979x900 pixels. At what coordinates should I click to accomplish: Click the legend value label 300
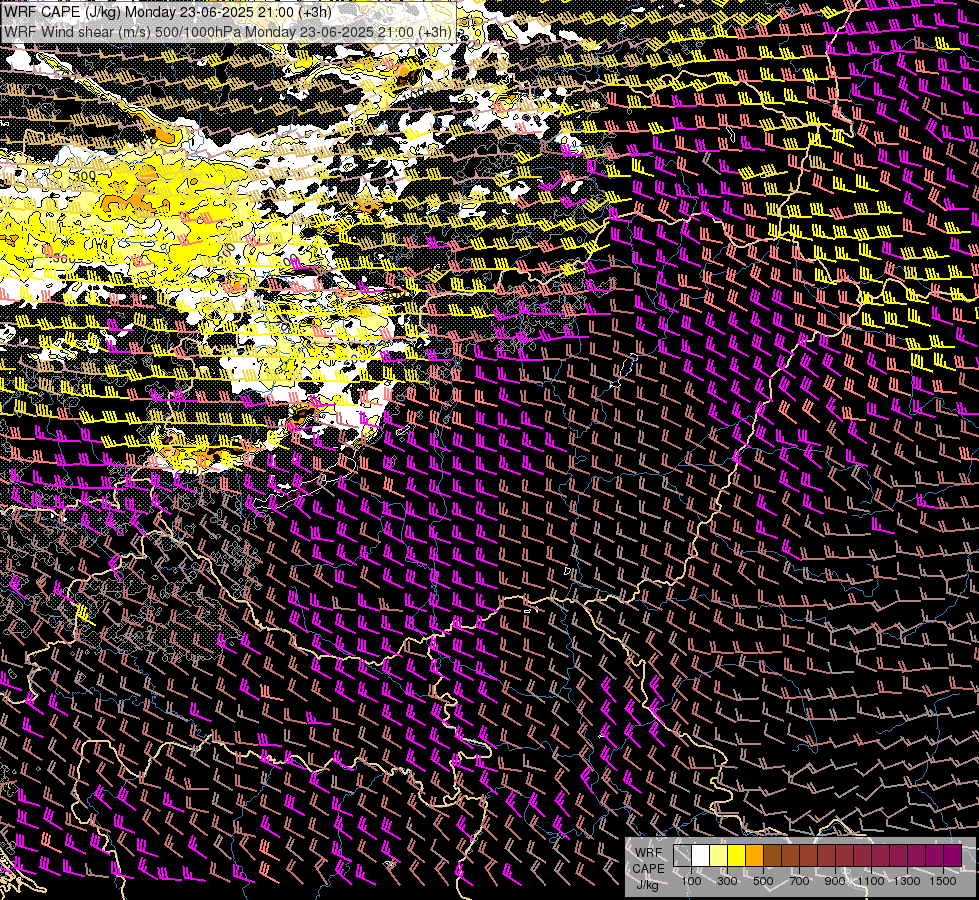[x=727, y=881]
